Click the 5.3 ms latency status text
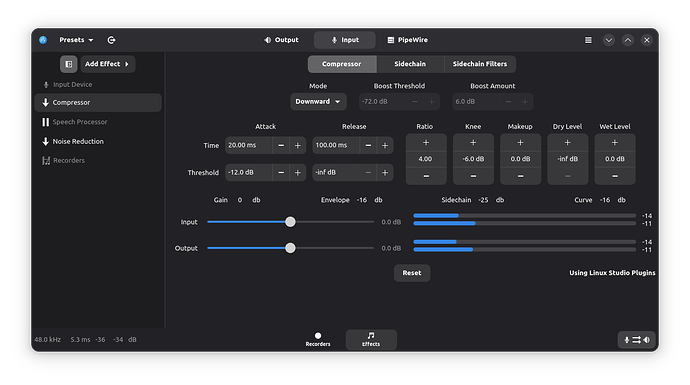 tap(80, 340)
